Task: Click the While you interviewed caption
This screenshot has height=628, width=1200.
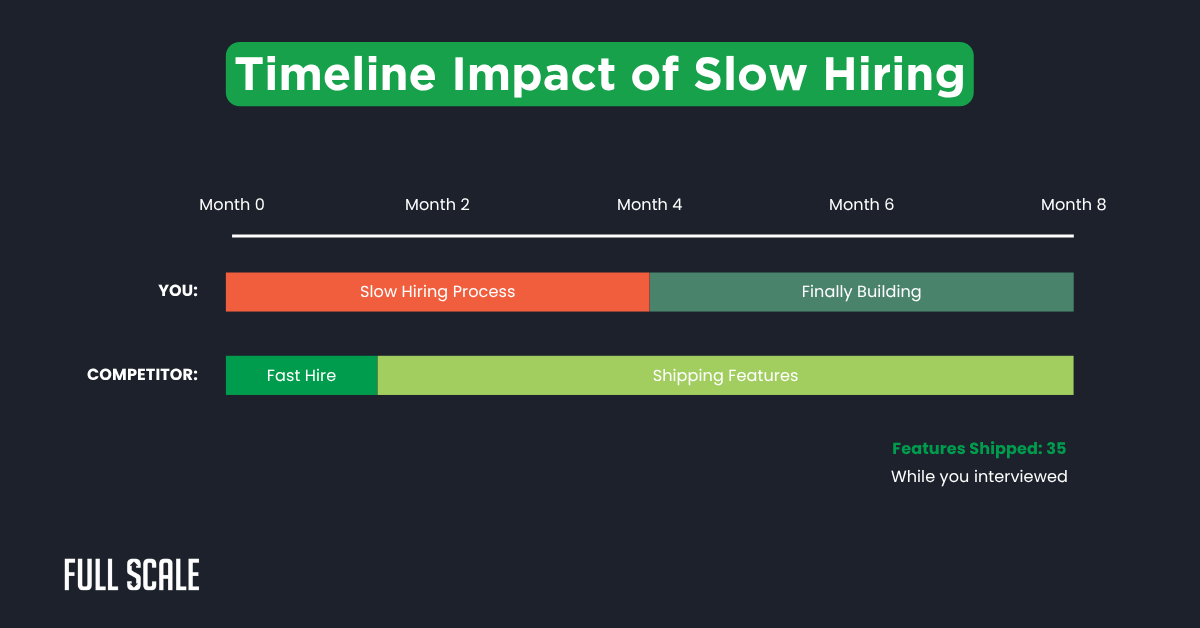Action: point(979,476)
